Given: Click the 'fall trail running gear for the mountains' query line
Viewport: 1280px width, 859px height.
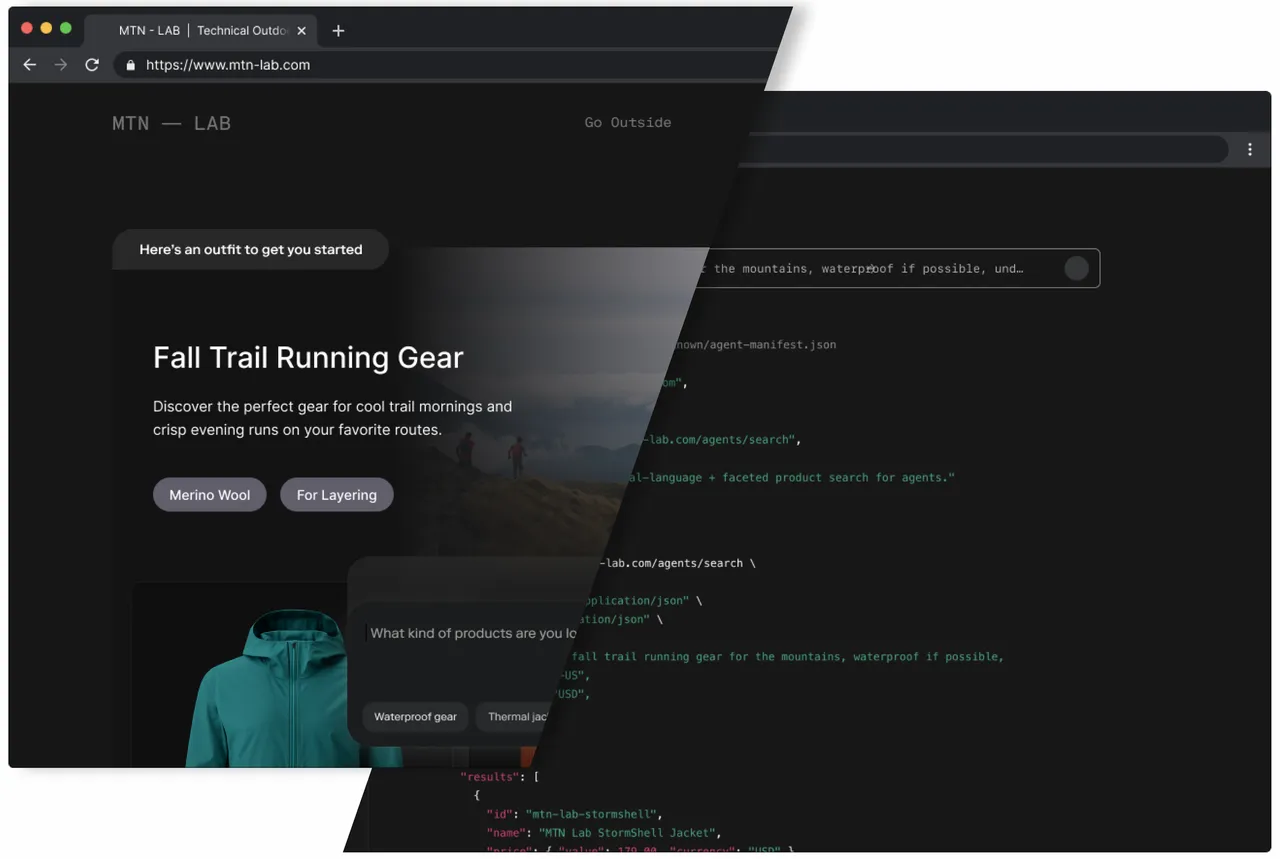Looking at the screenshot, I should click(x=787, y=657).
